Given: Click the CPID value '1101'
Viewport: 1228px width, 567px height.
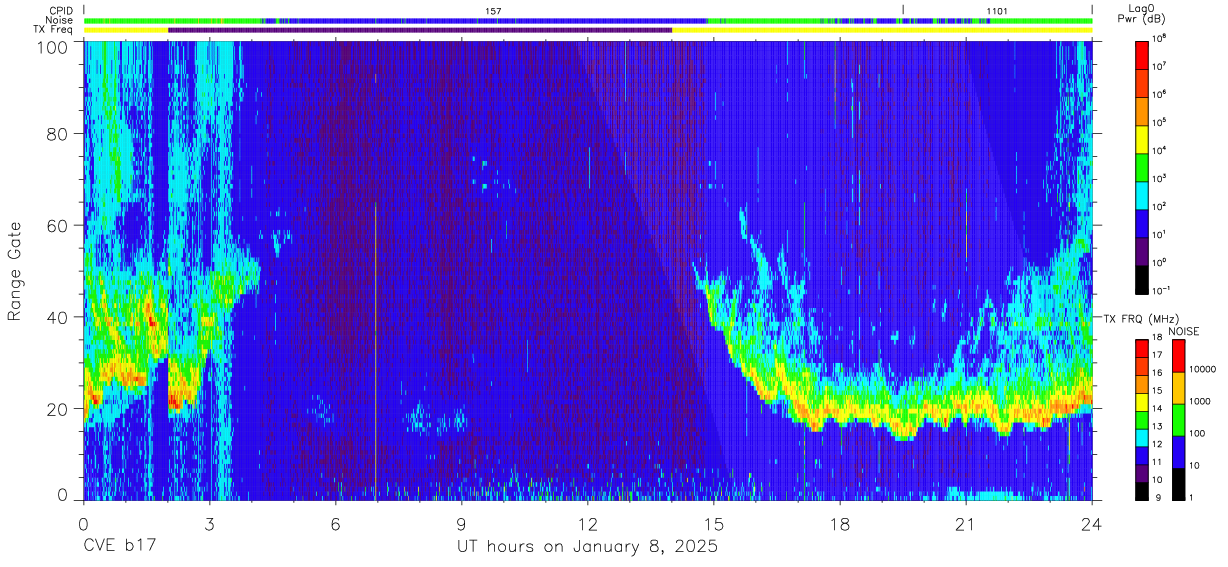Looking at the screenshot, I should tap(997, 10).
